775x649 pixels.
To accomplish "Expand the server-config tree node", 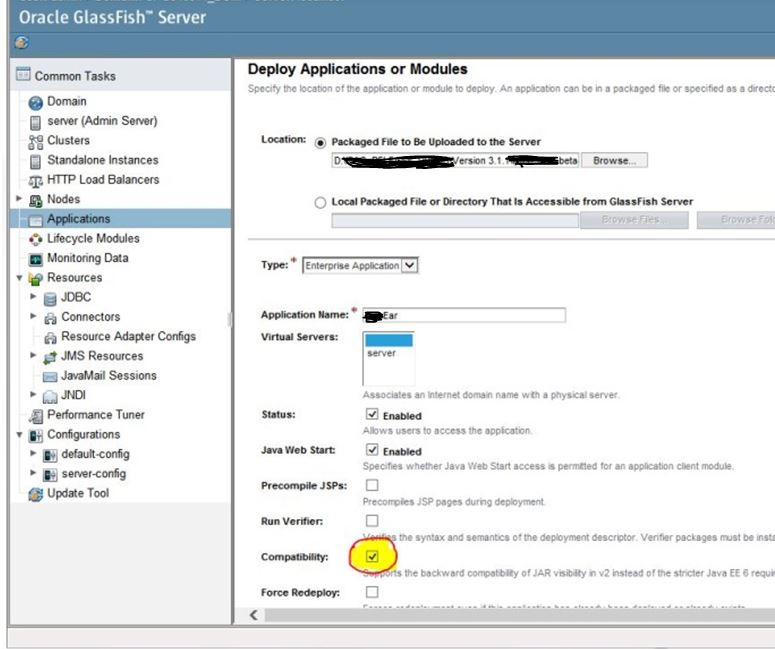I will [33, 473].
